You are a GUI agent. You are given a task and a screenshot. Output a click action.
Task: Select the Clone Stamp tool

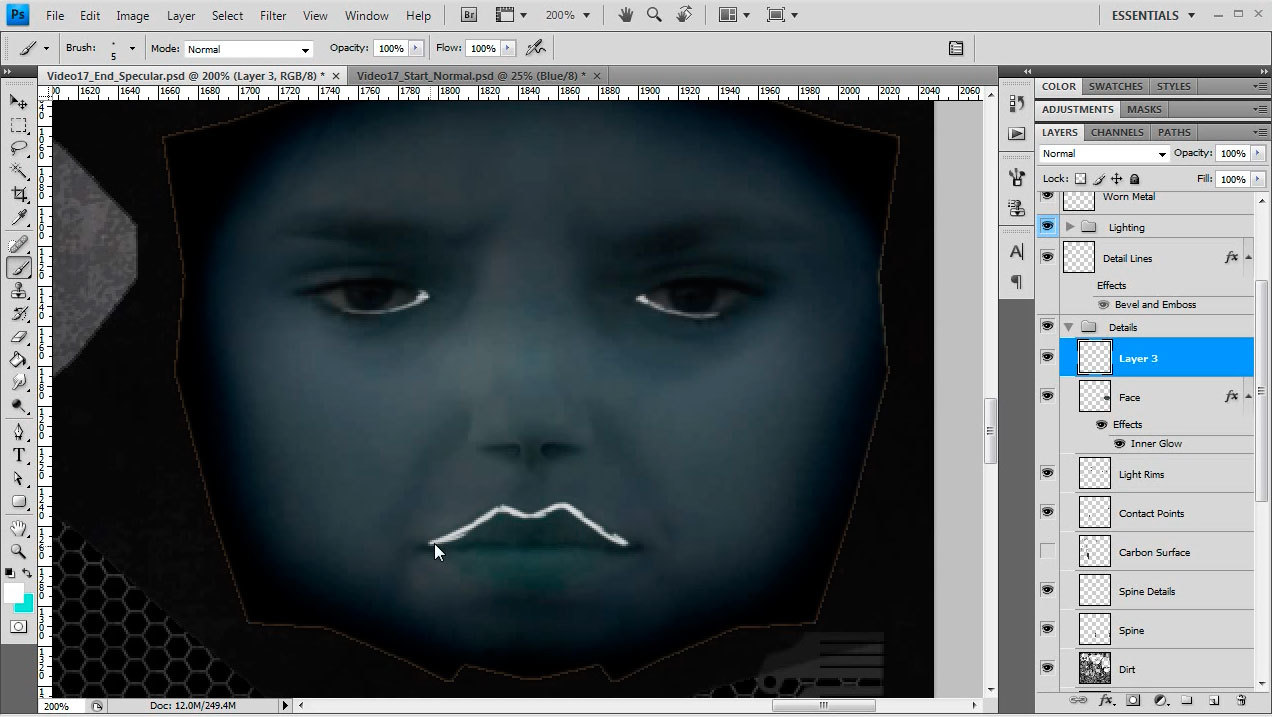19,291
